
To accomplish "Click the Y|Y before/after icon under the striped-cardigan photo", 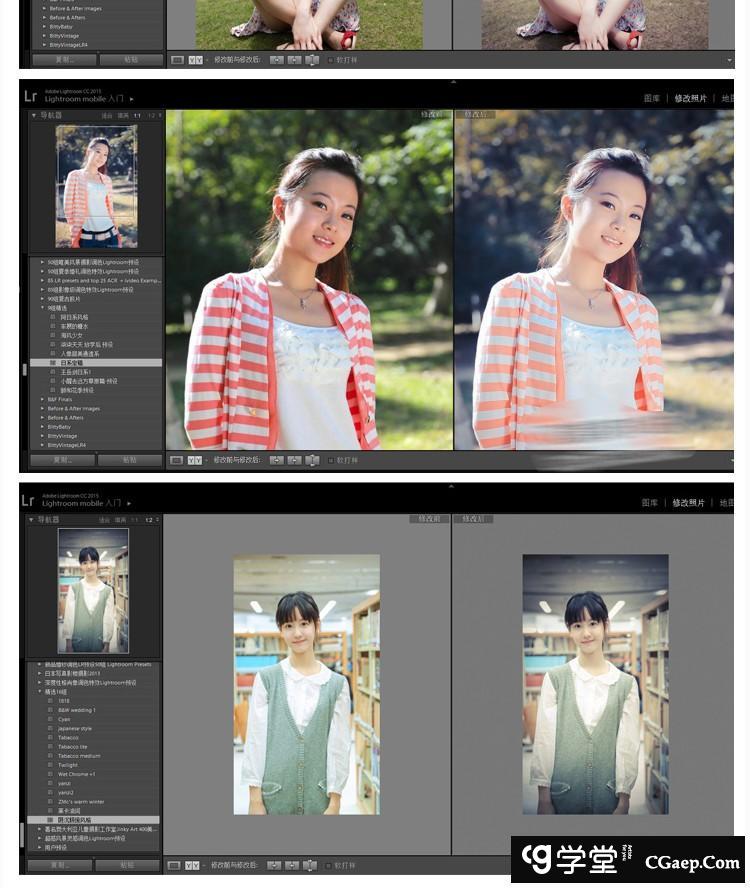I will [193, 460].
